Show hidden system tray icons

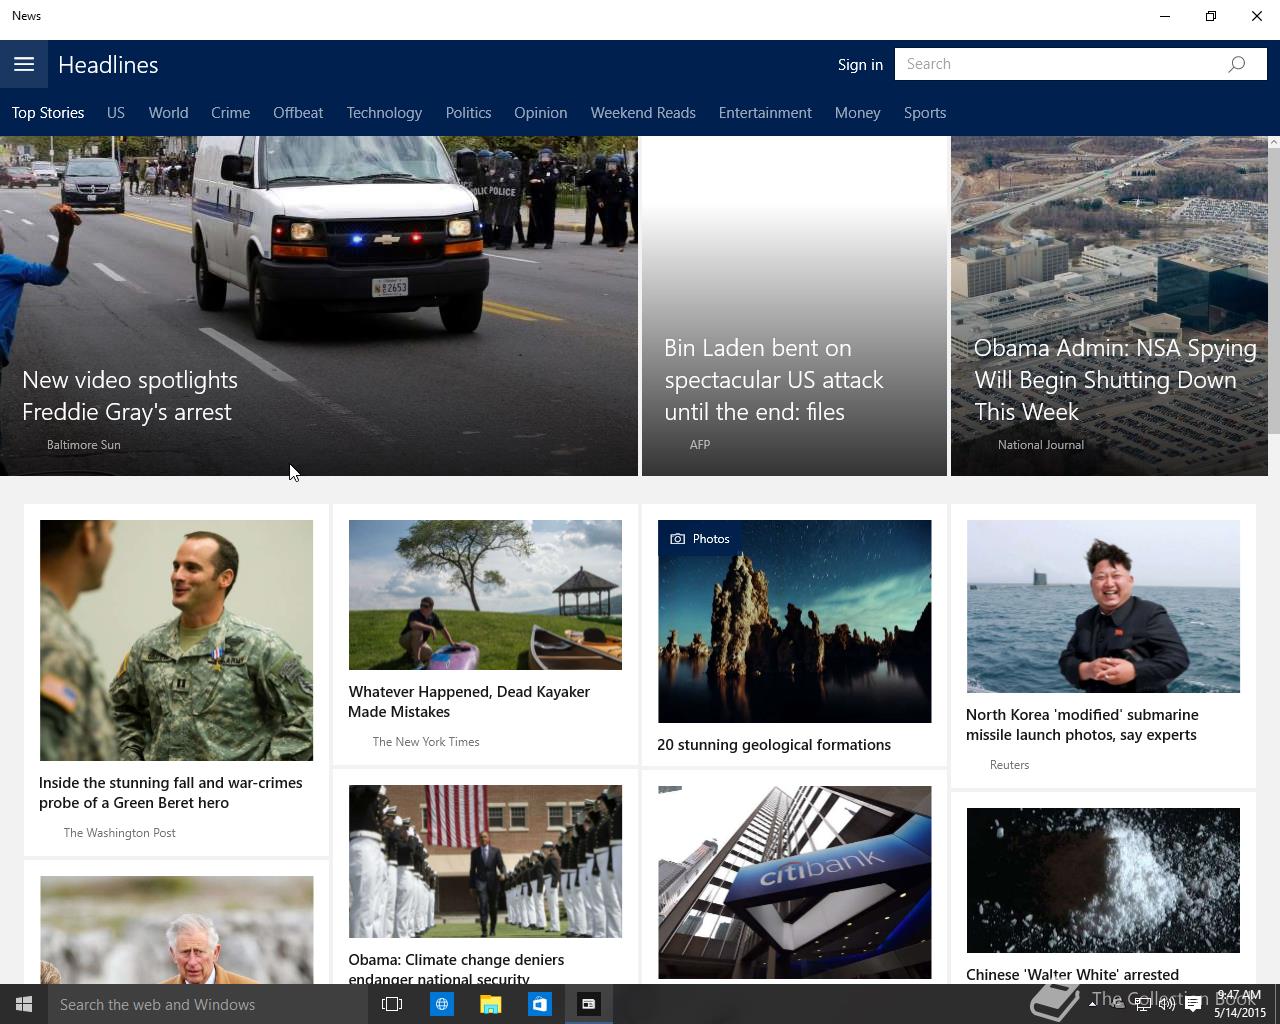(1092, 1004)
